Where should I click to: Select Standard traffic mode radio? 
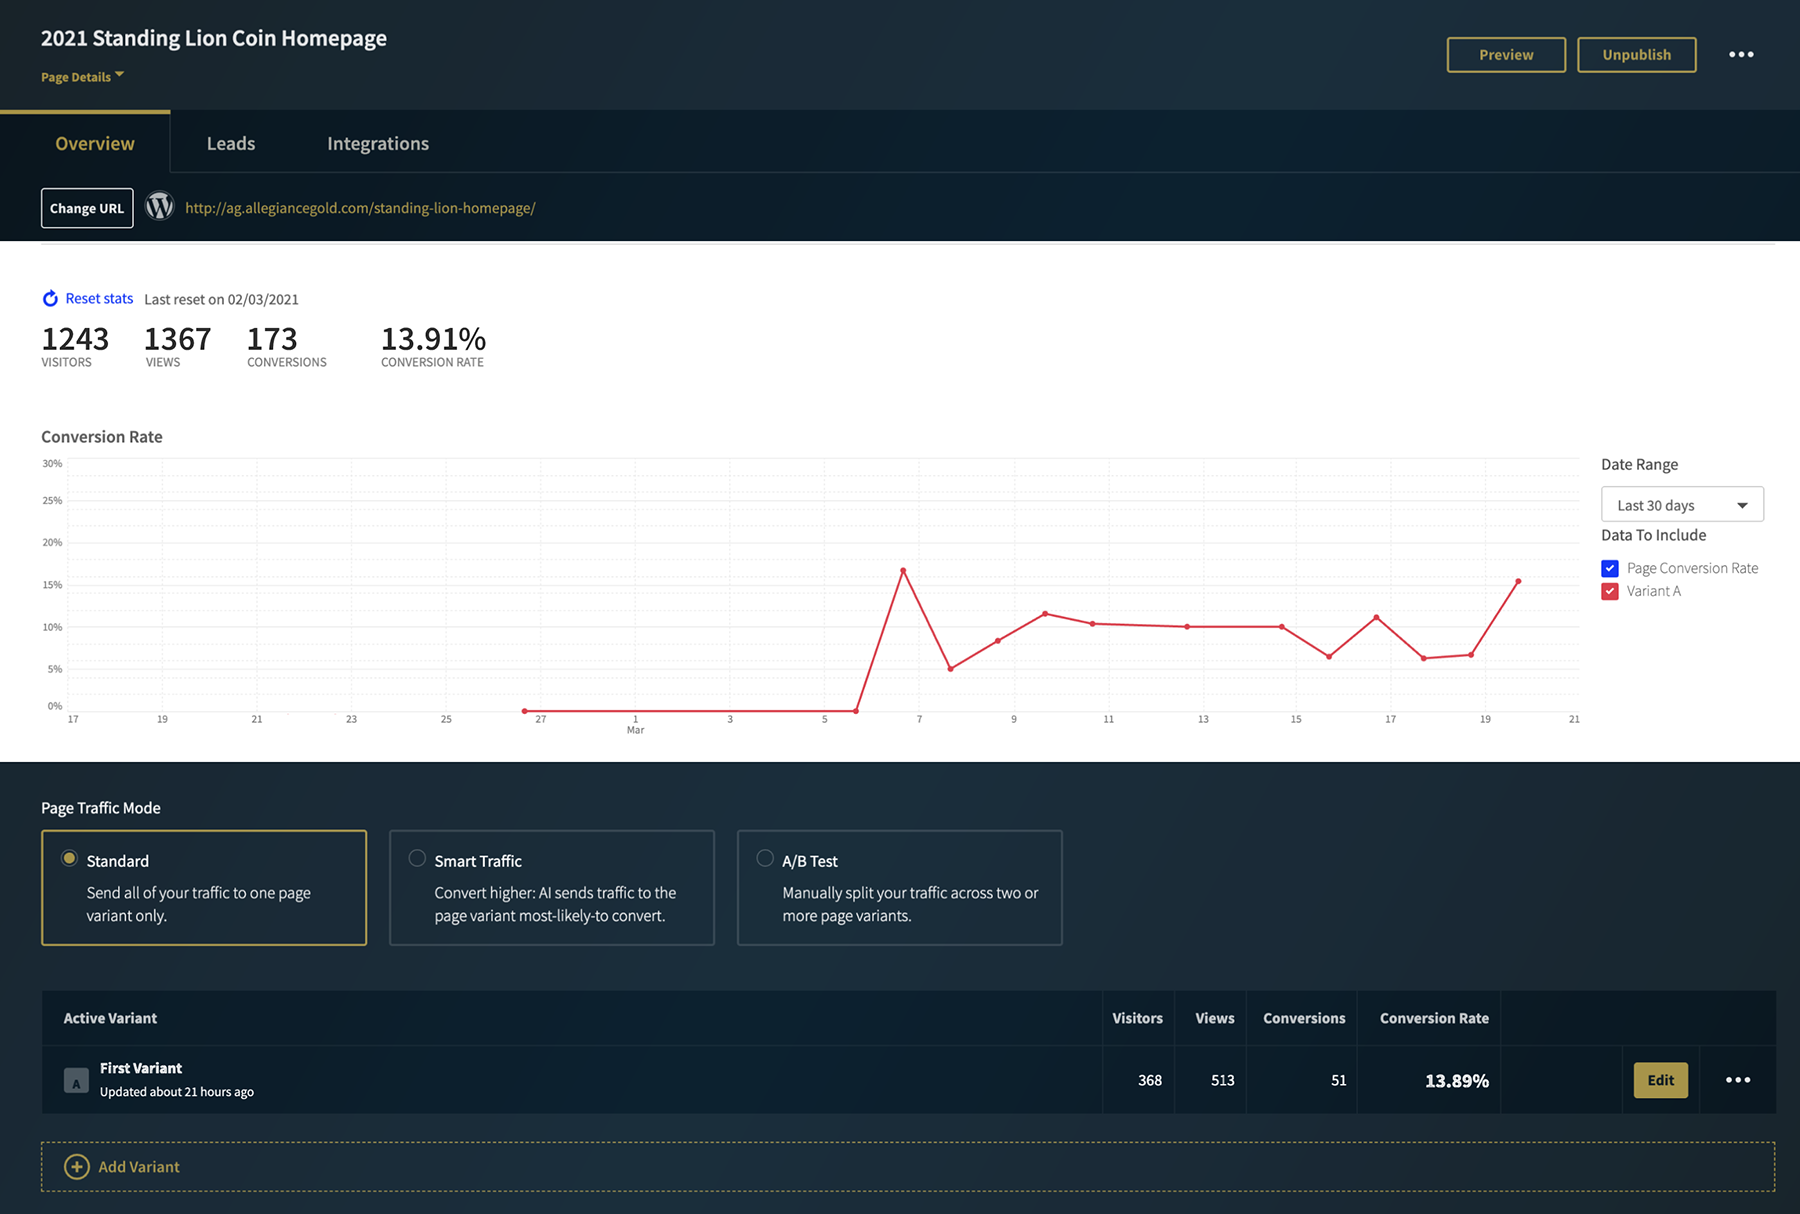69,858
